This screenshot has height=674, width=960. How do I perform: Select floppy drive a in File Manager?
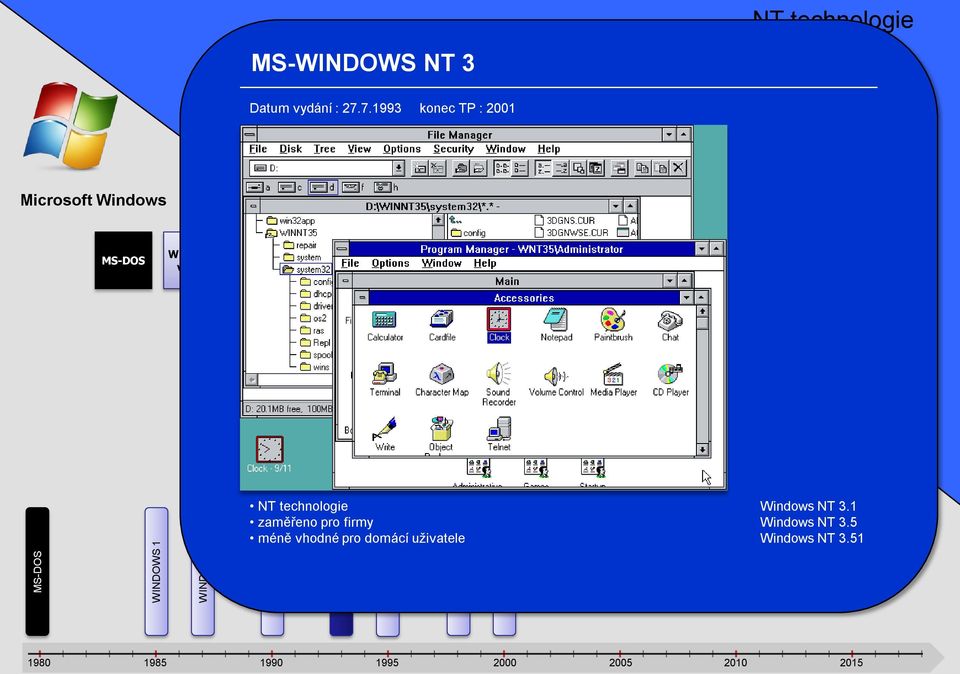tap(258, 187)
